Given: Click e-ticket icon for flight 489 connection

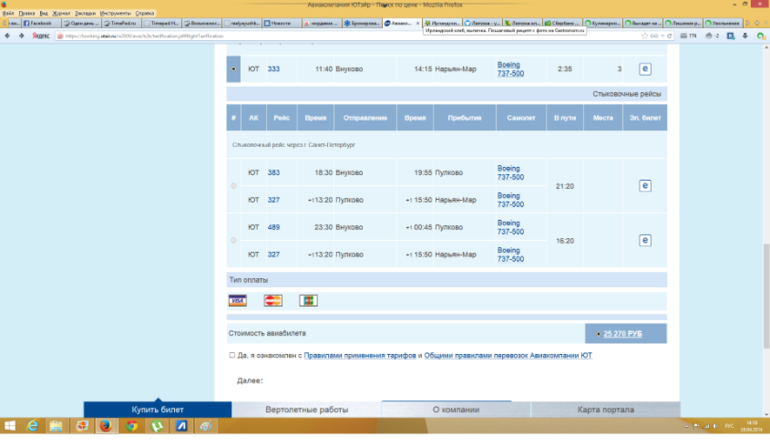Looking at the screenshot, I should (644, 240).
